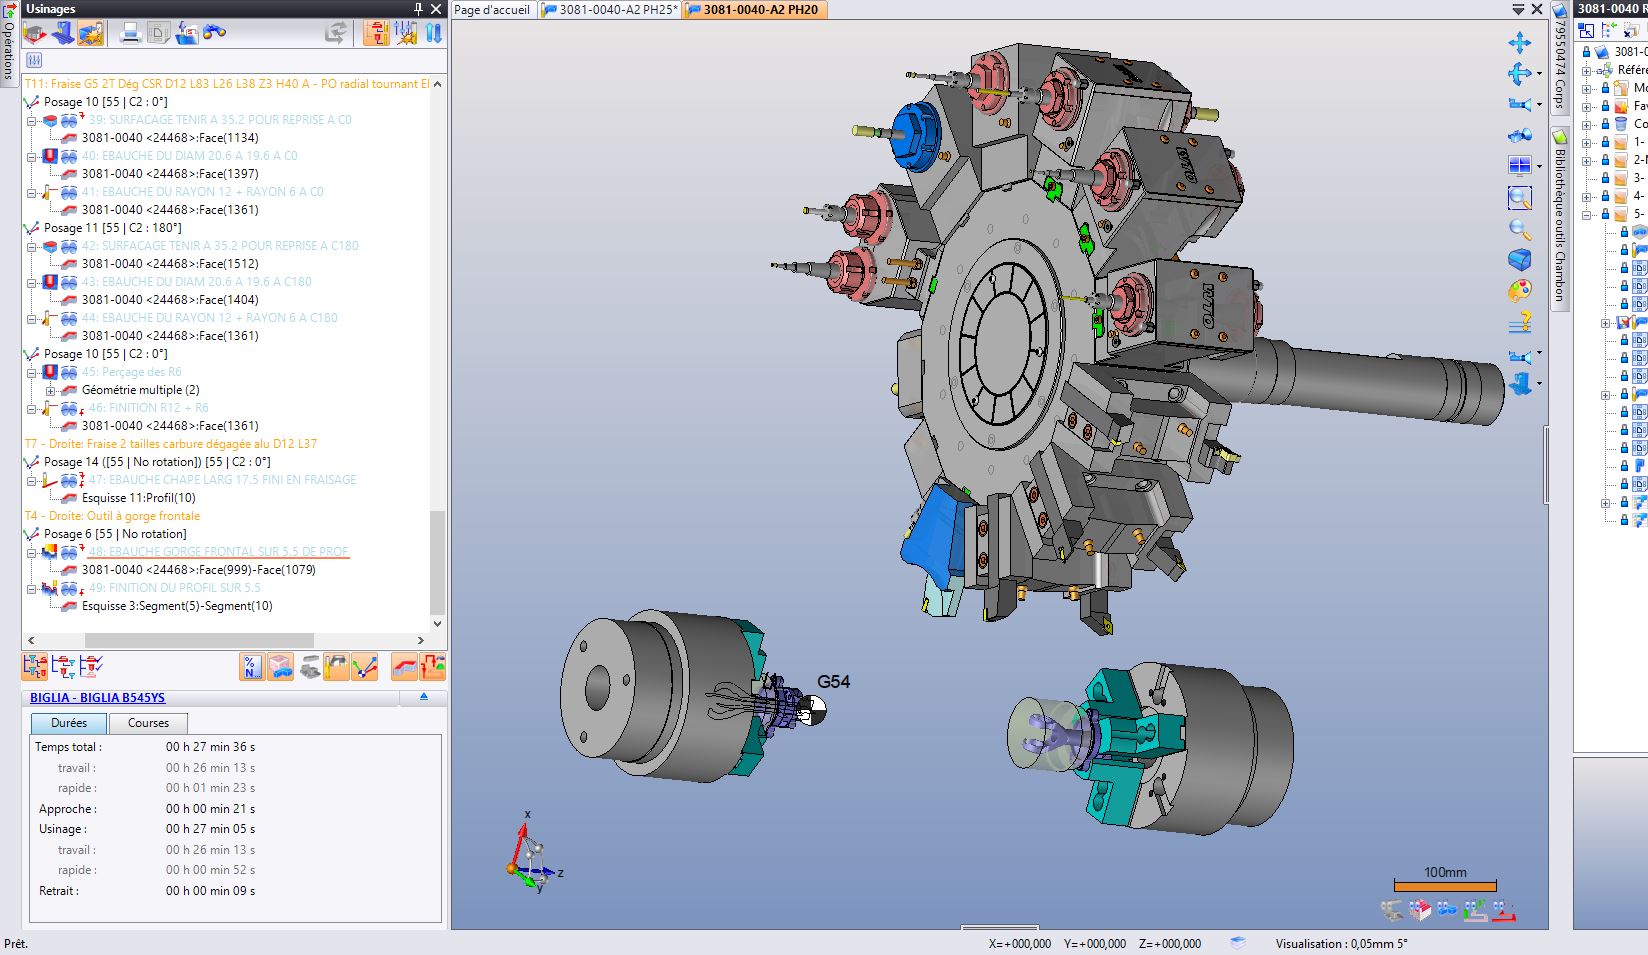The height and width of the screenshot is (955, 1648).
Task: Collapse the BIGLIA machine info panel
Action: click(424, 697)
